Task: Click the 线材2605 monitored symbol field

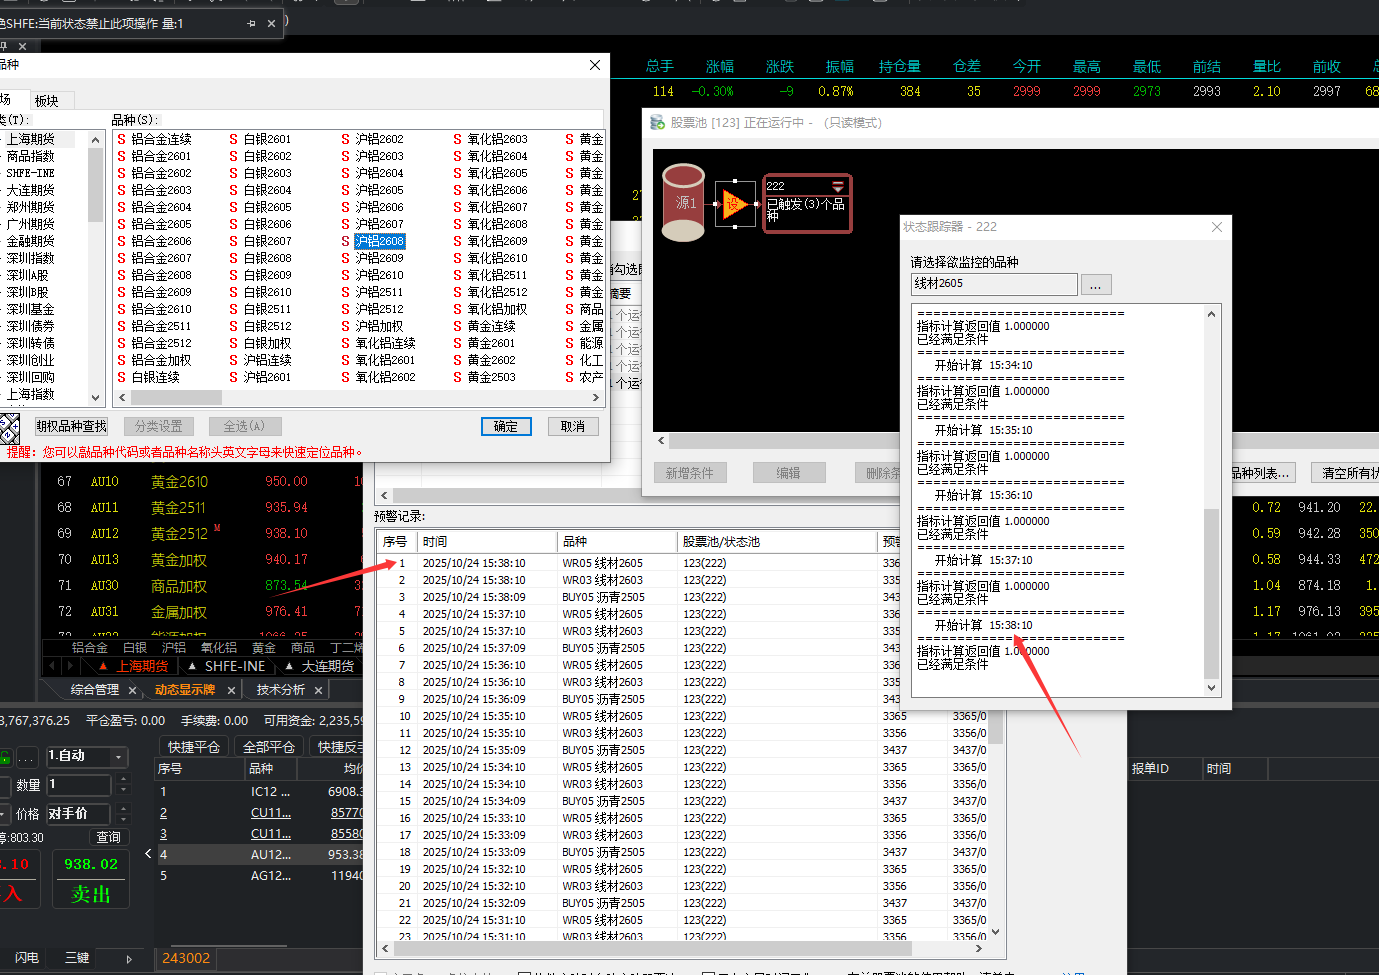Action: pos(993,284)
